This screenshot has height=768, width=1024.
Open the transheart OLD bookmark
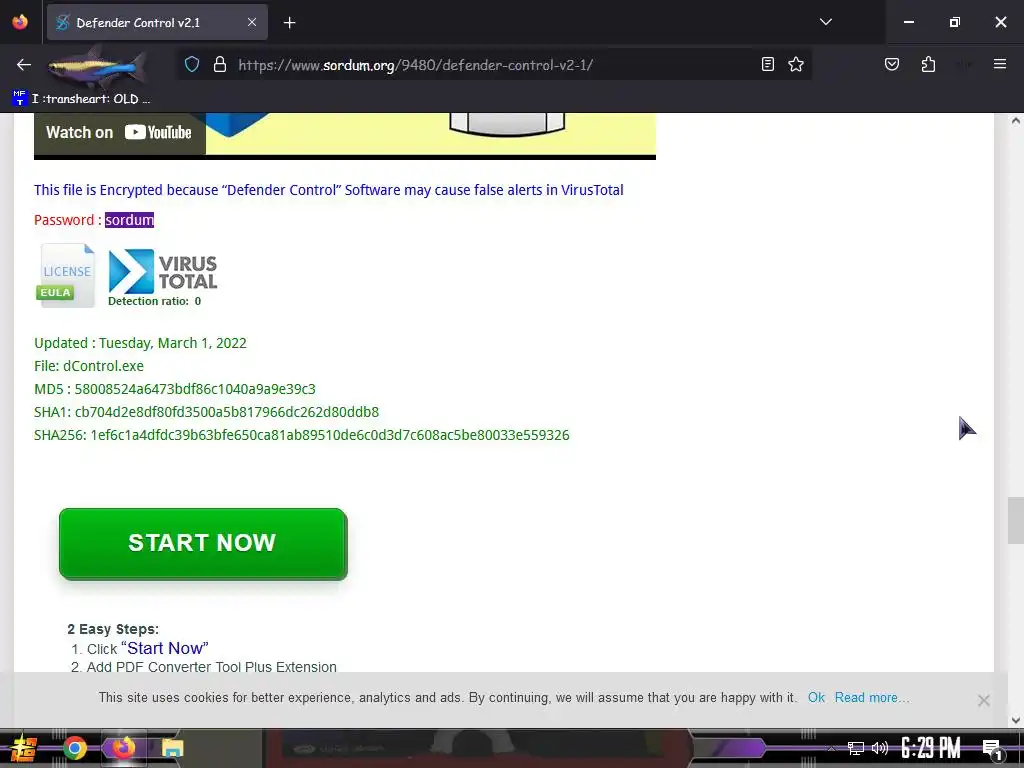[81, 99]
